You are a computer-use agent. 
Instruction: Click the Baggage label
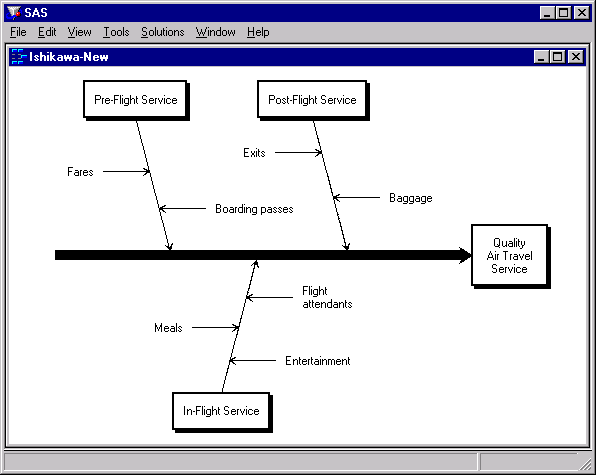coord(411,198)
